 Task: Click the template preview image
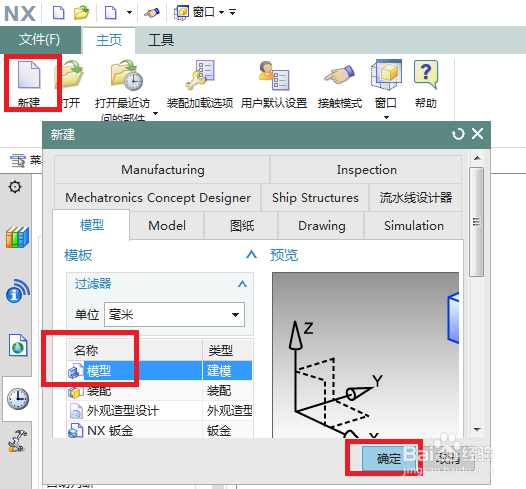366,355
